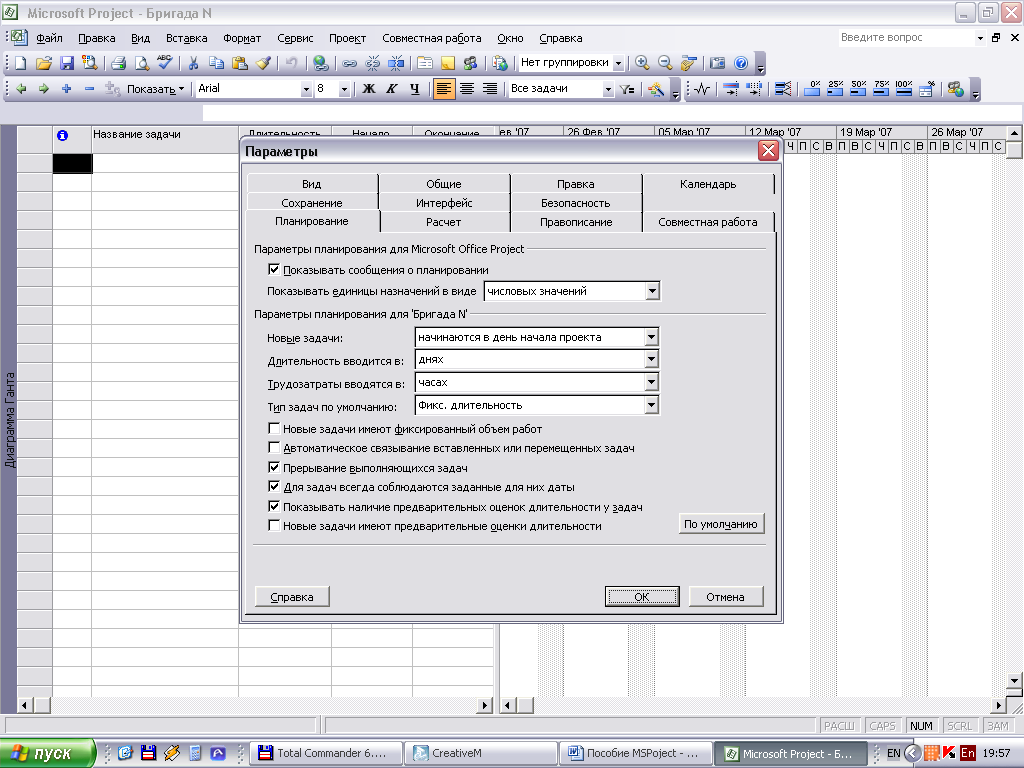The height and width of the screenshot is (768, 1024).
Task: Enable 'Новые задачи имеют фиксированный объем работ'
Action: [274, 429]
